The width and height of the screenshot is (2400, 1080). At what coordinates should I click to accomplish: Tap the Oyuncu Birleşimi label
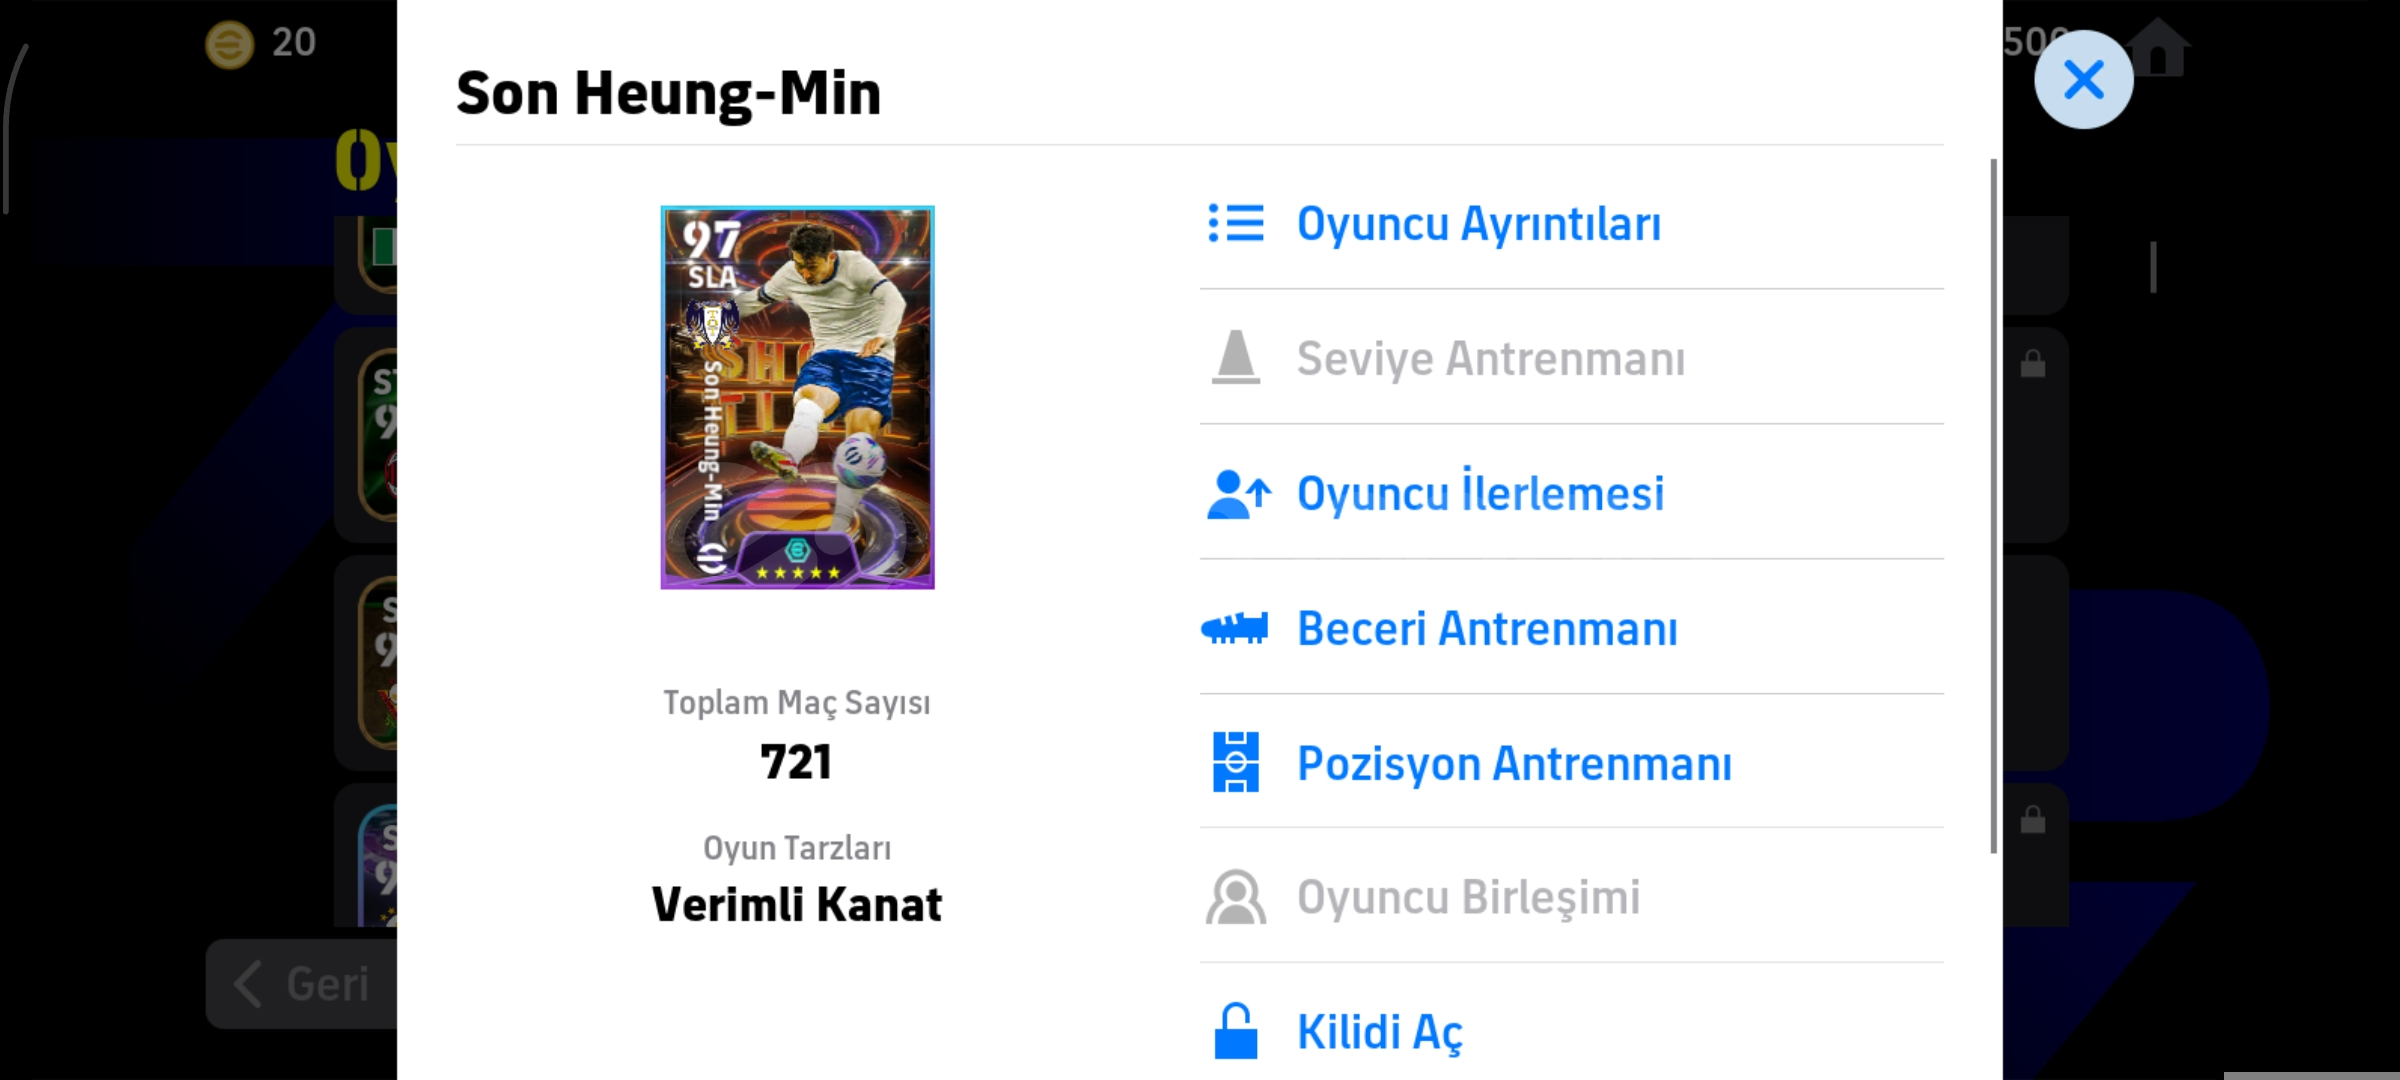click(1468, 898)
